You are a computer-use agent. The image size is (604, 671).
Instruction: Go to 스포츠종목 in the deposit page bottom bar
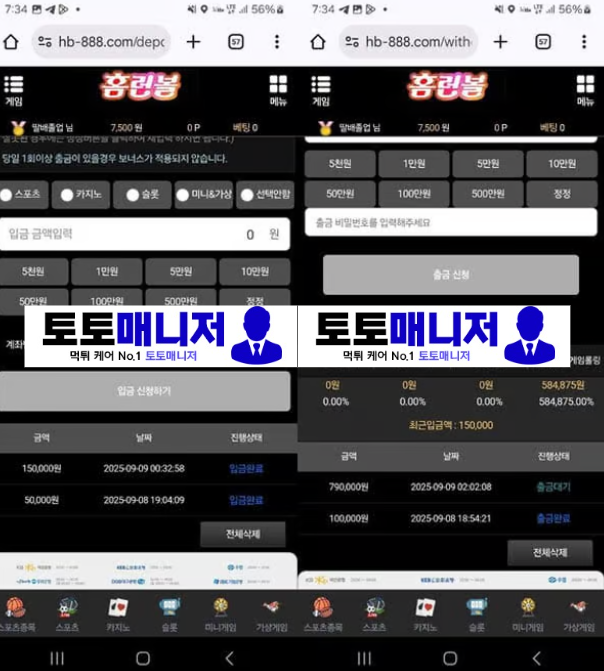(x=16, y=611)
